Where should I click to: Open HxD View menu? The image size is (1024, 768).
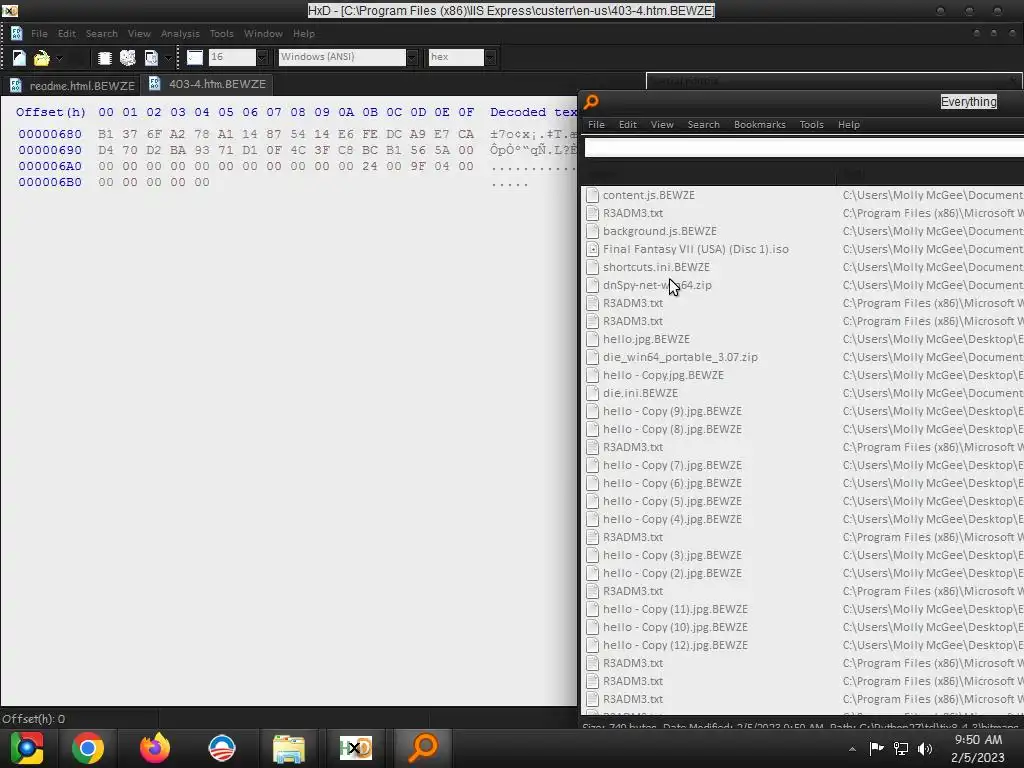pos(139,33)
